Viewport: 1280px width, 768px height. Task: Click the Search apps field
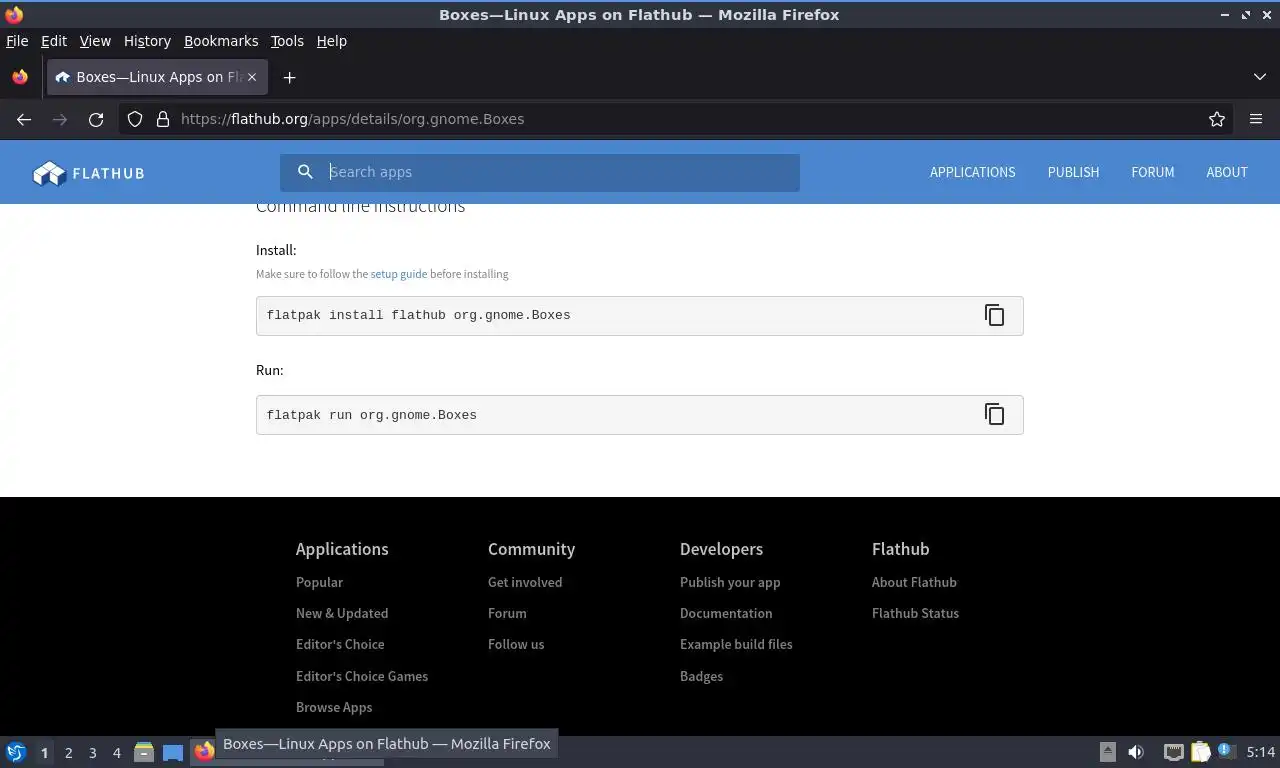[540, 172]
